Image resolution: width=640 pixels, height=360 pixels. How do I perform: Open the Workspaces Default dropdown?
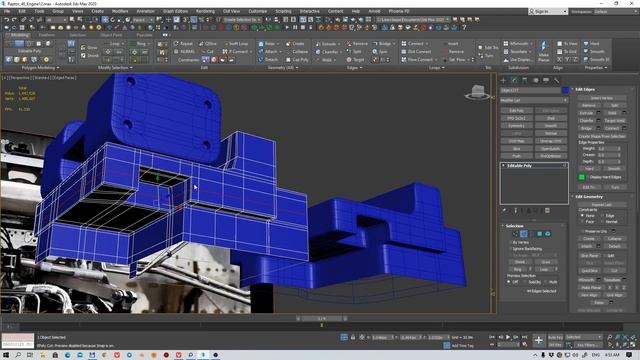[x=616, y=11]
